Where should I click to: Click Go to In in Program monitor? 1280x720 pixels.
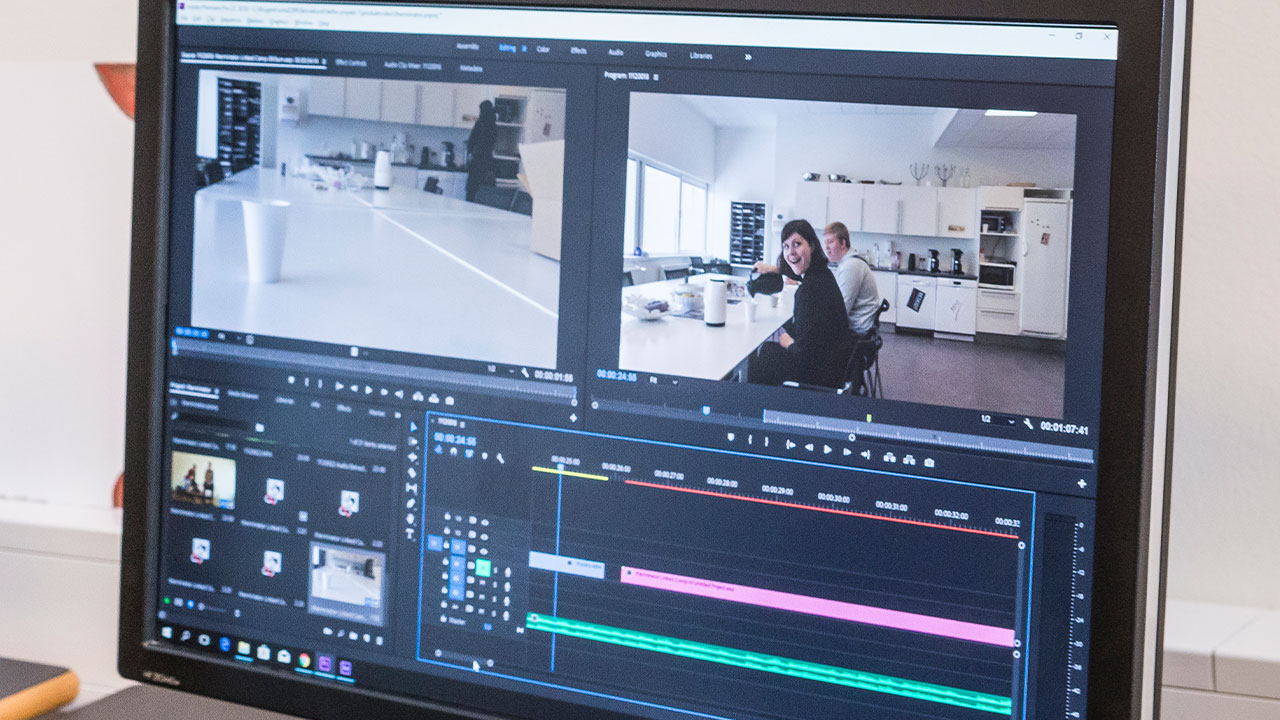click(x=790, y=445)
